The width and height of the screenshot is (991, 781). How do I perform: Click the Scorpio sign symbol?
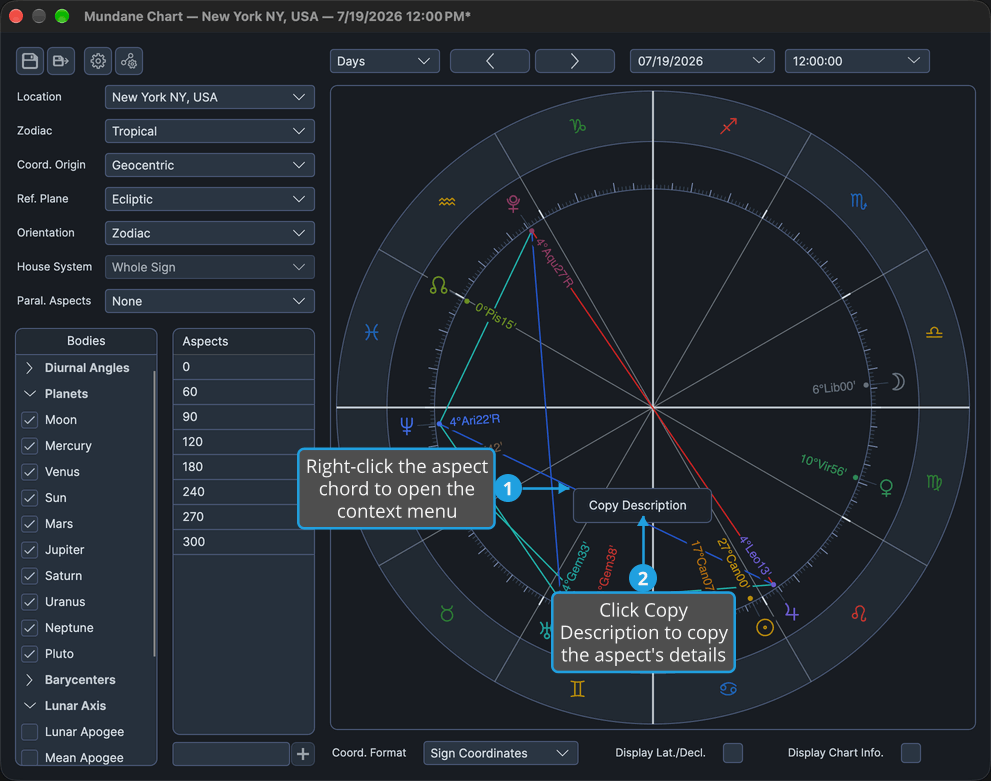[x=858, y=202]
